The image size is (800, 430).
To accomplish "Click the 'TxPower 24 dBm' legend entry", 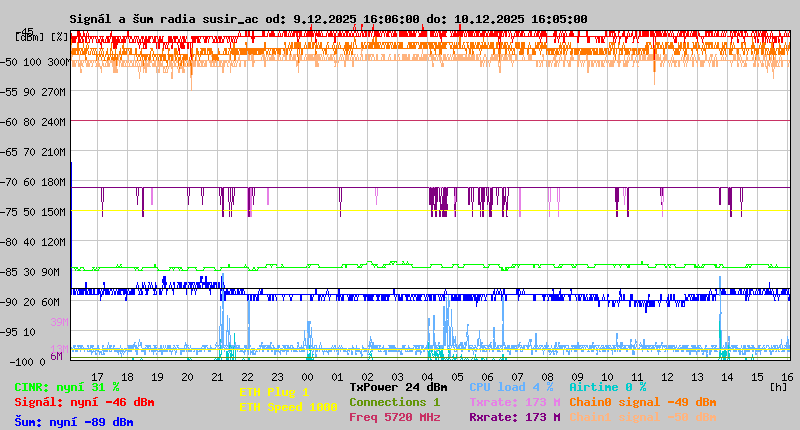I will 398,387.
